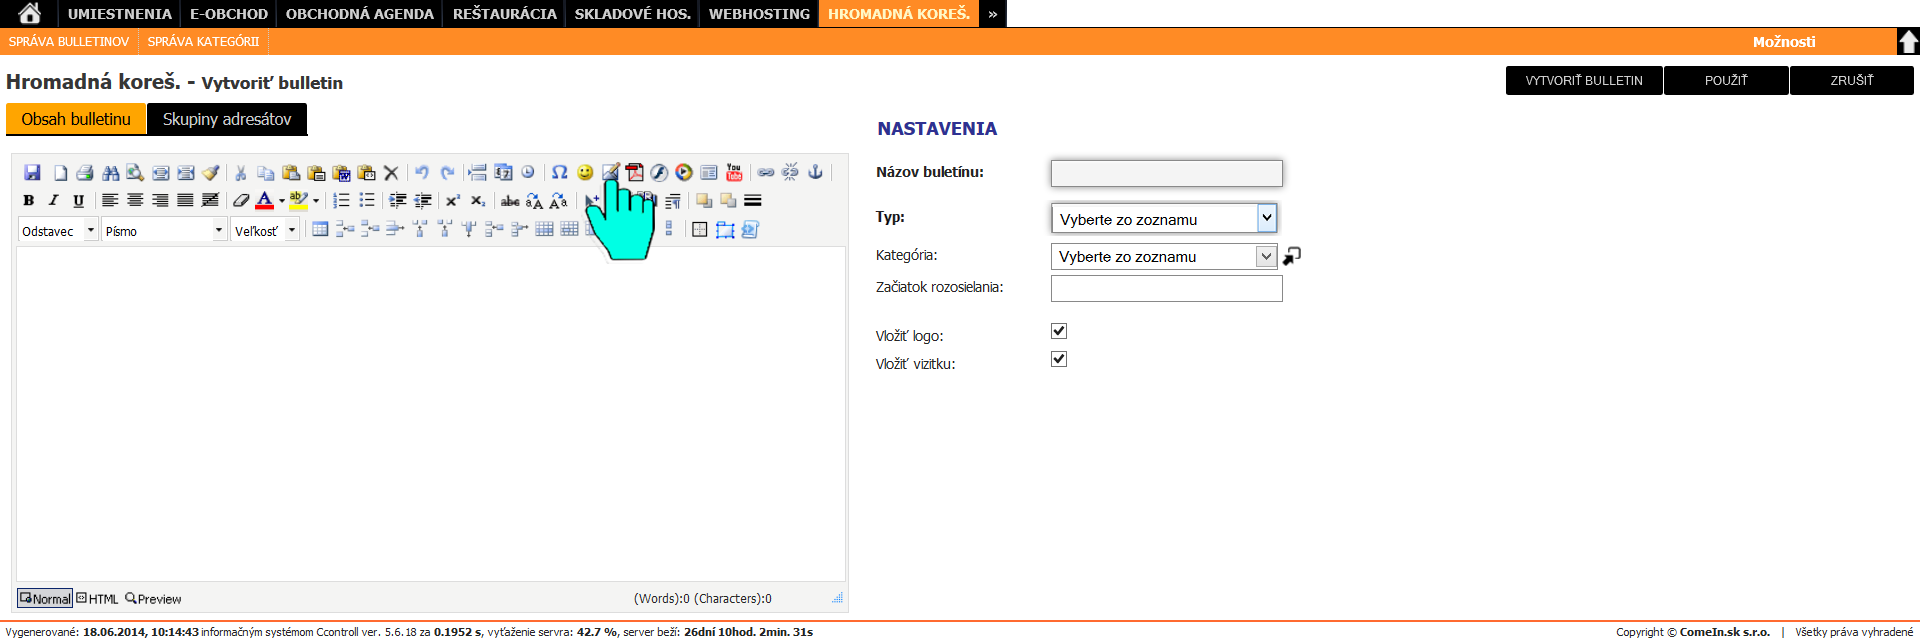The image size is (1920, 638).
Task: Pick the red font color swatch
Action: 264,201
